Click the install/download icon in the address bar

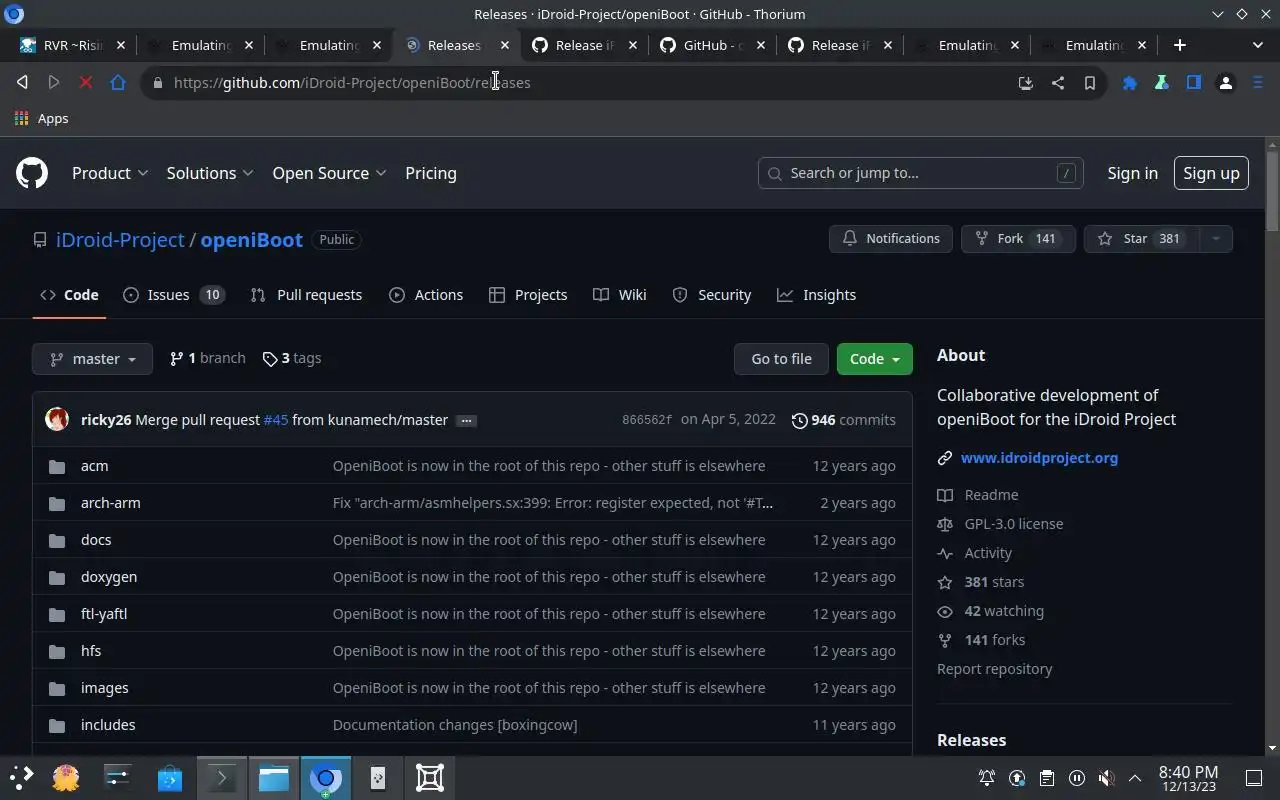click(x=1025, y=83)
